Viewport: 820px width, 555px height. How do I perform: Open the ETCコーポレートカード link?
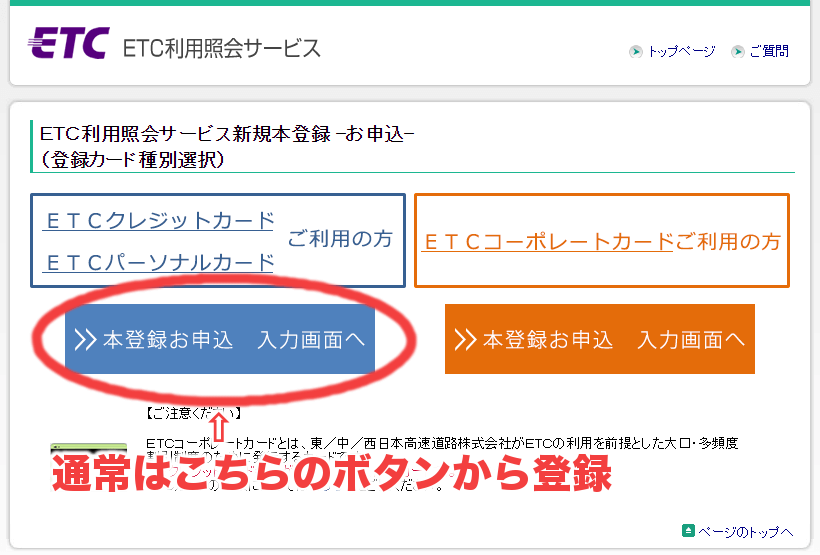(x=548, y=242)
